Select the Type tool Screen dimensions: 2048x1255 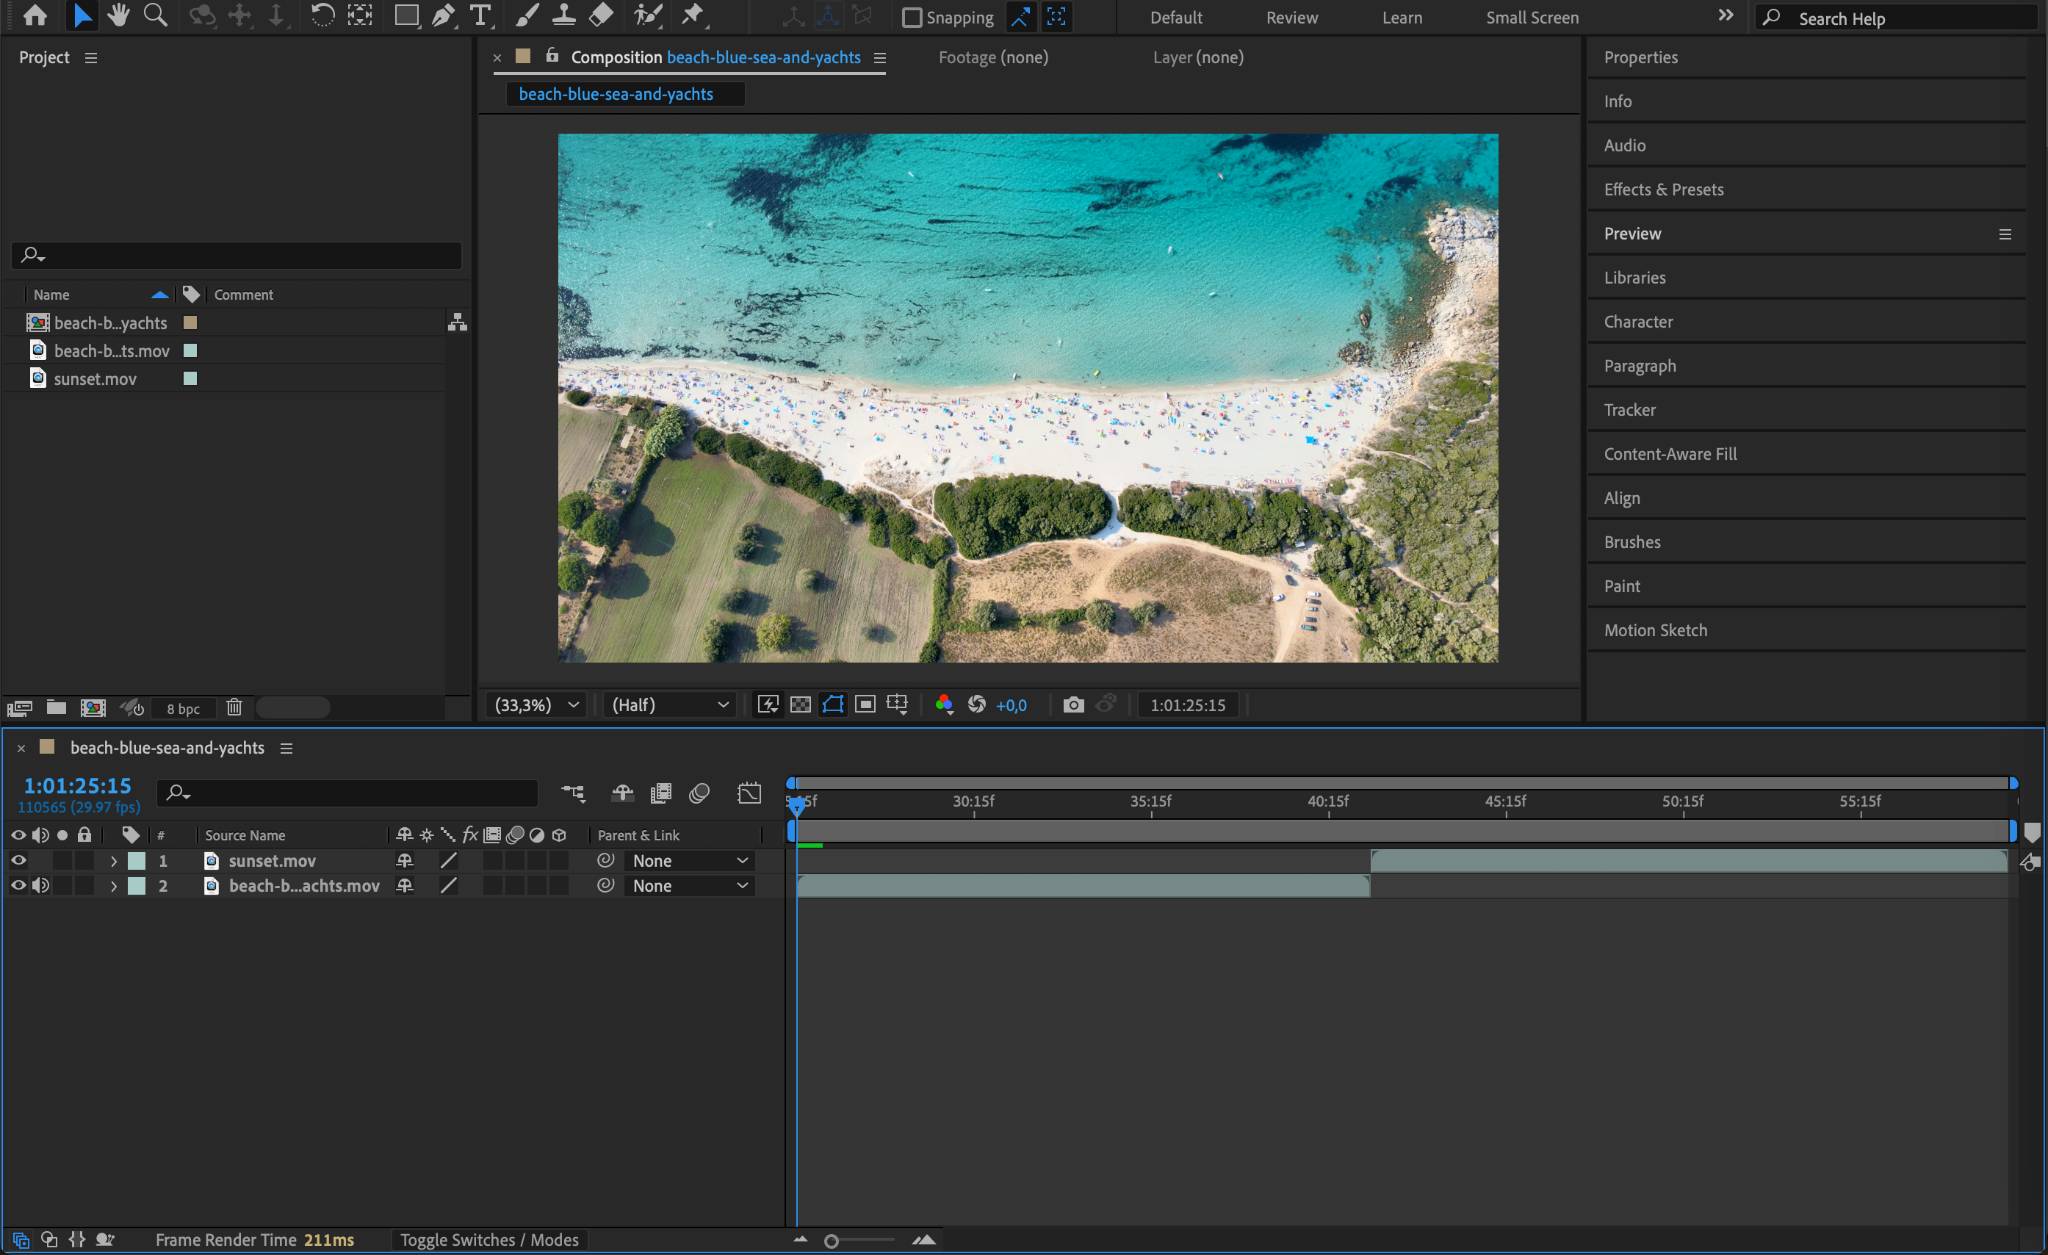tap(481, 16)
